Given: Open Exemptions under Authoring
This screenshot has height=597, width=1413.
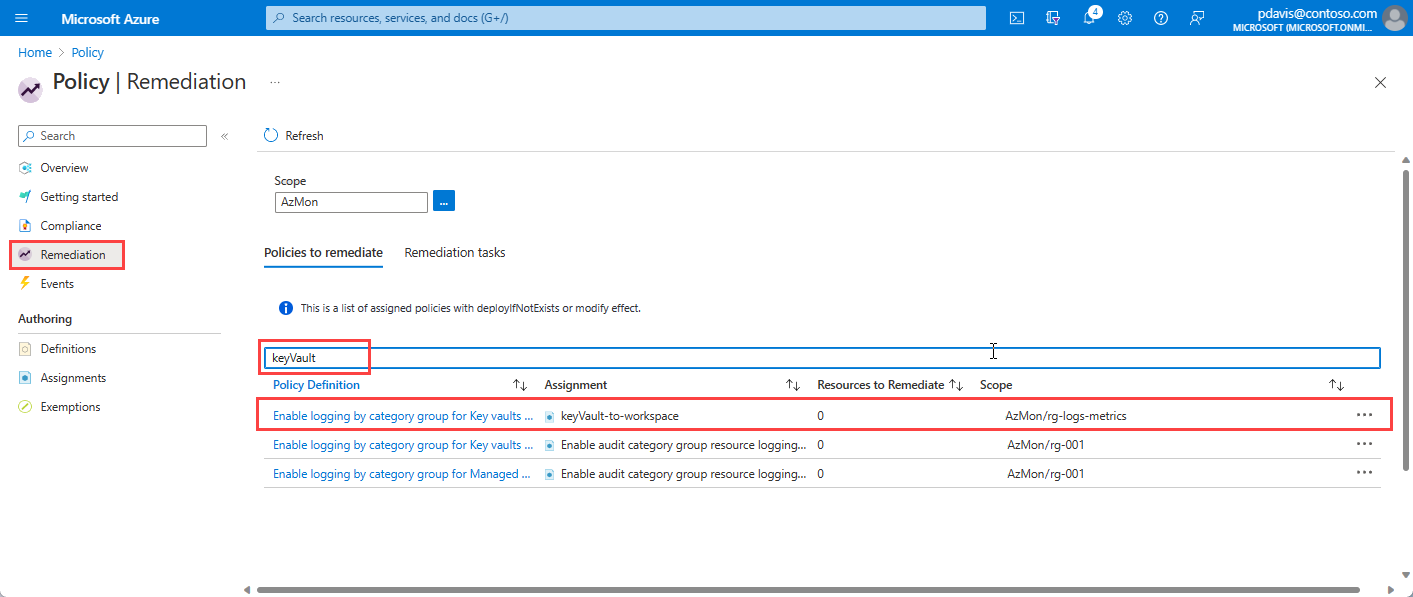Looking at the screenshot, I should [70, 407].
